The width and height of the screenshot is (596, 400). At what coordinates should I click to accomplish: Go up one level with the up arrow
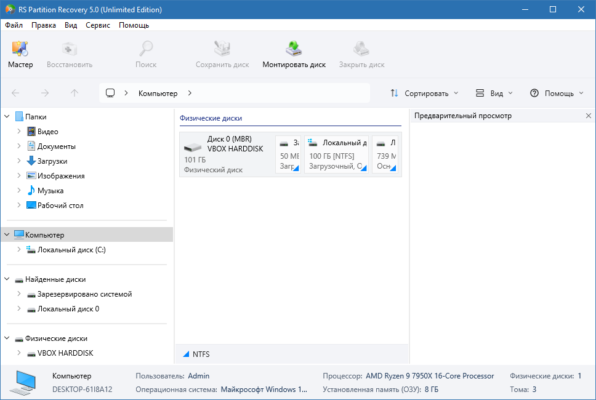click(74, 93)
